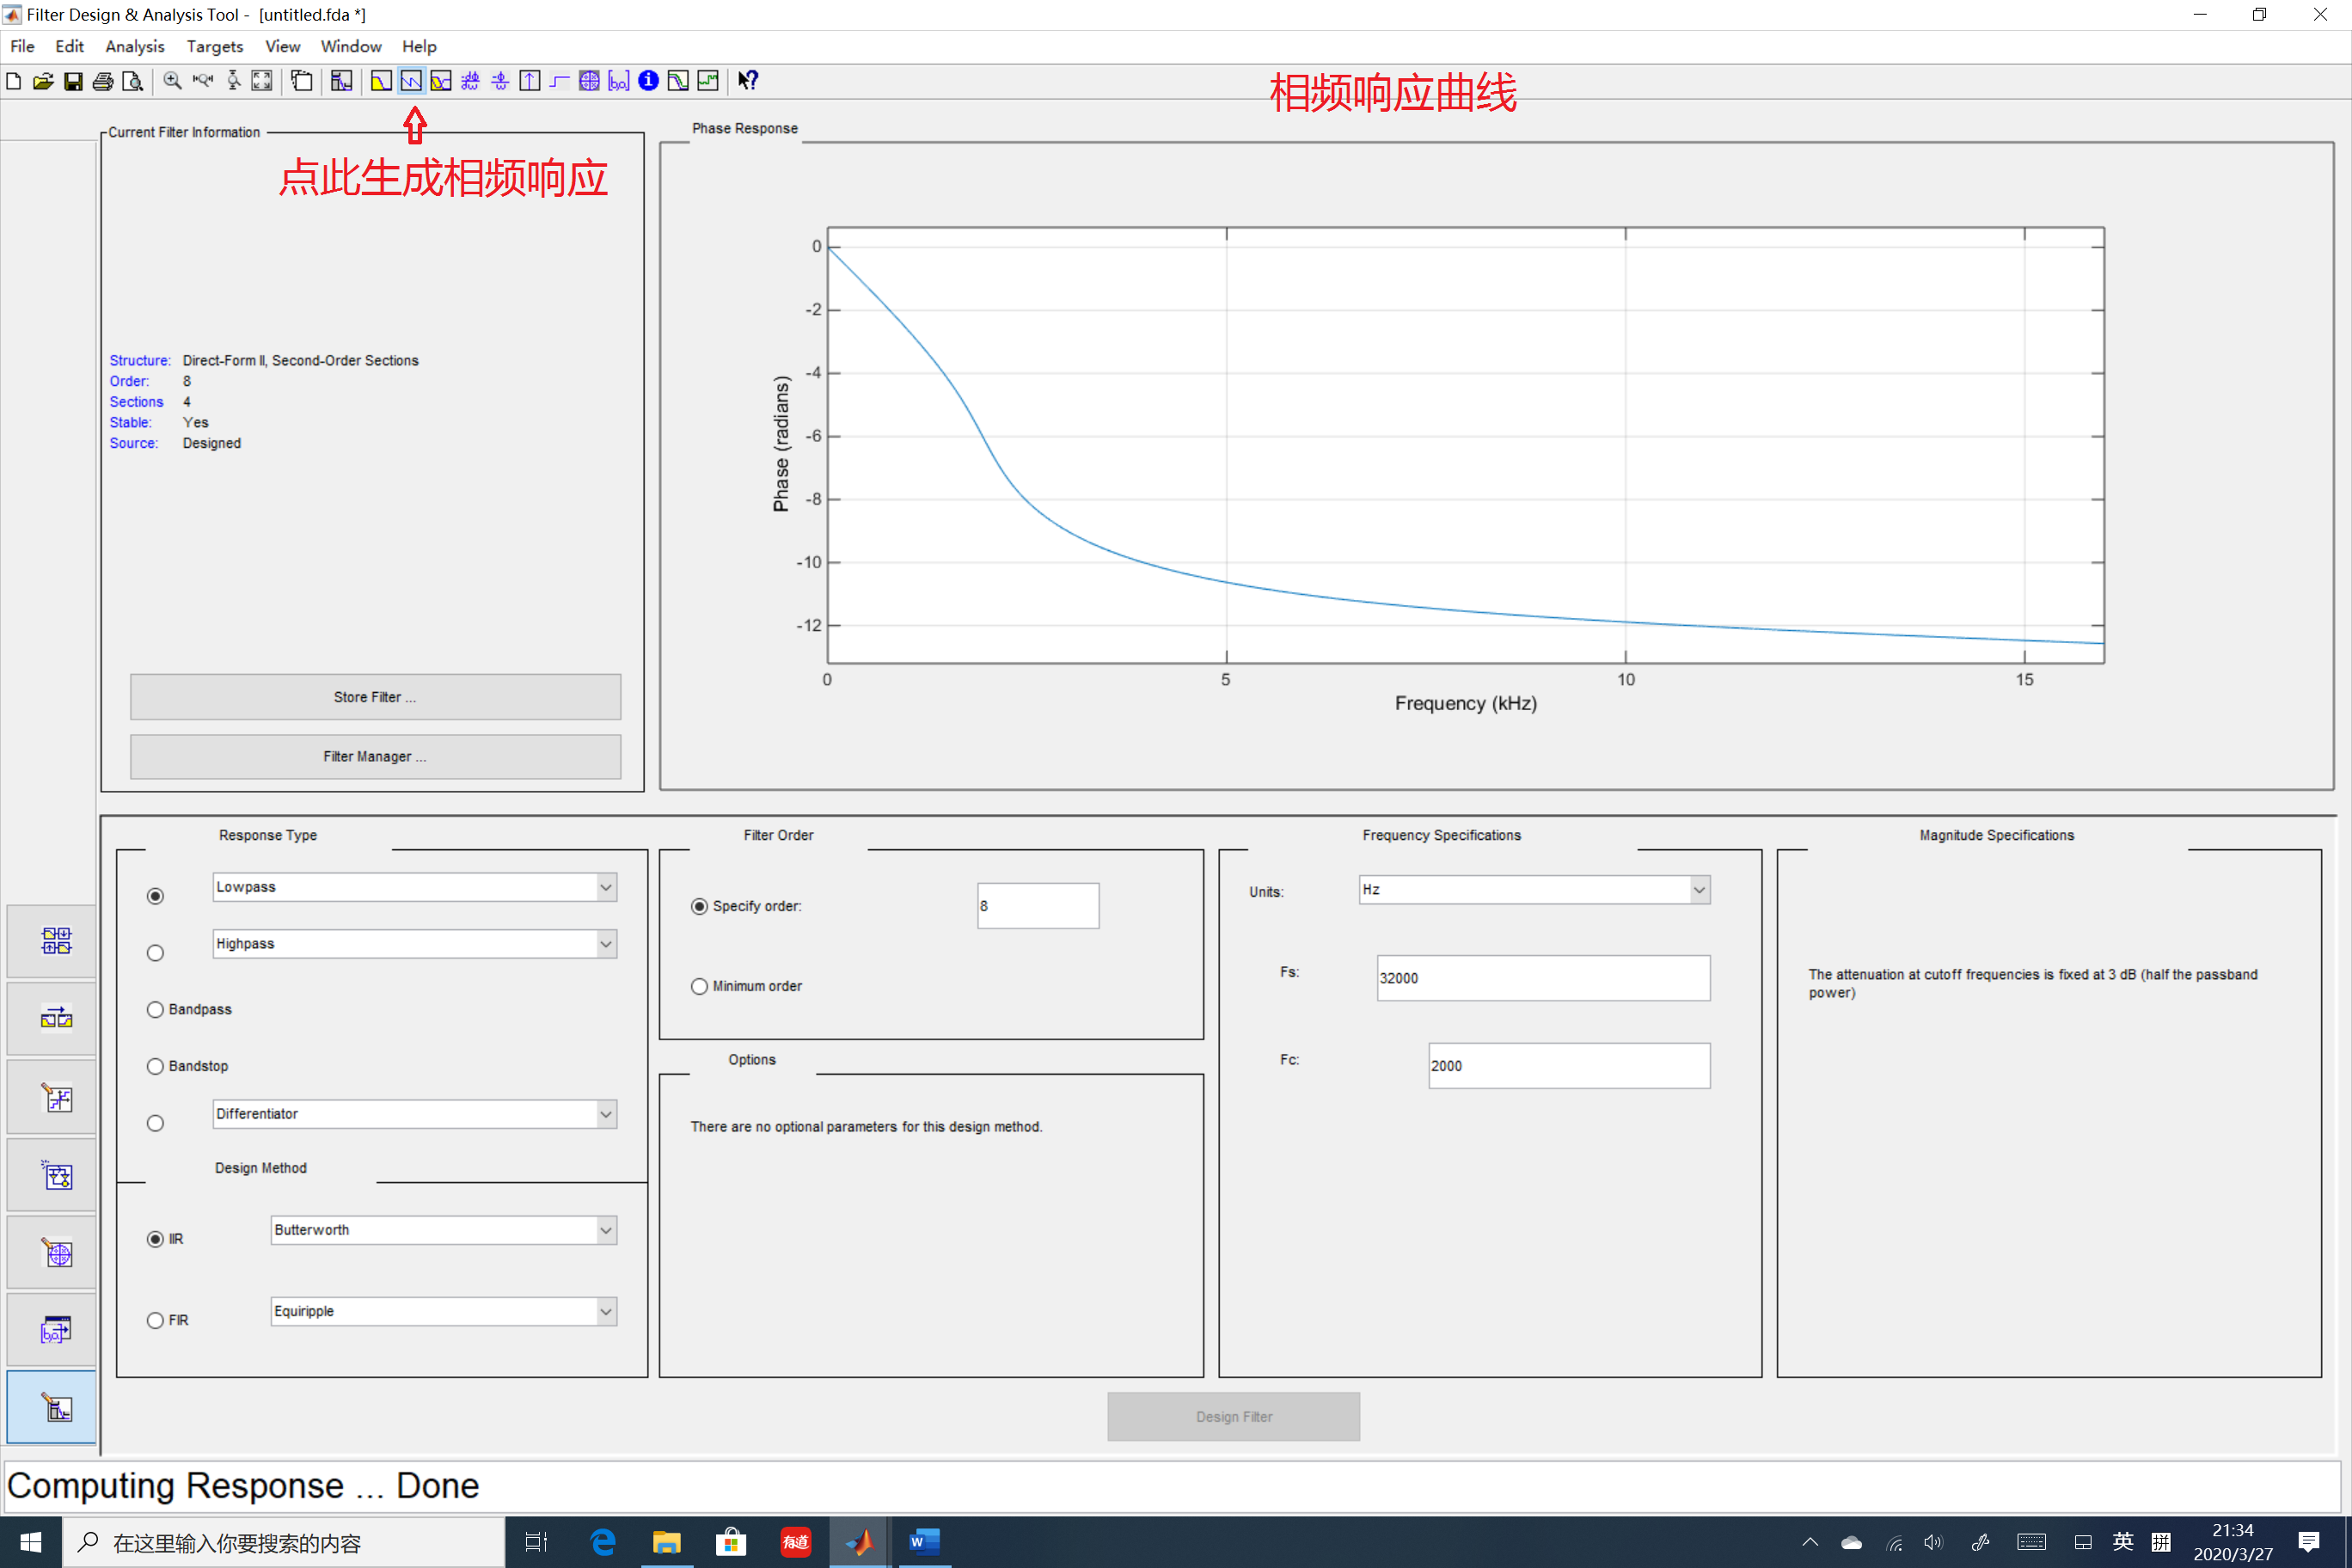Select the Bandpass response type
The height and width of the screenshot is (1568, 2352).
tap(155, 1009)
